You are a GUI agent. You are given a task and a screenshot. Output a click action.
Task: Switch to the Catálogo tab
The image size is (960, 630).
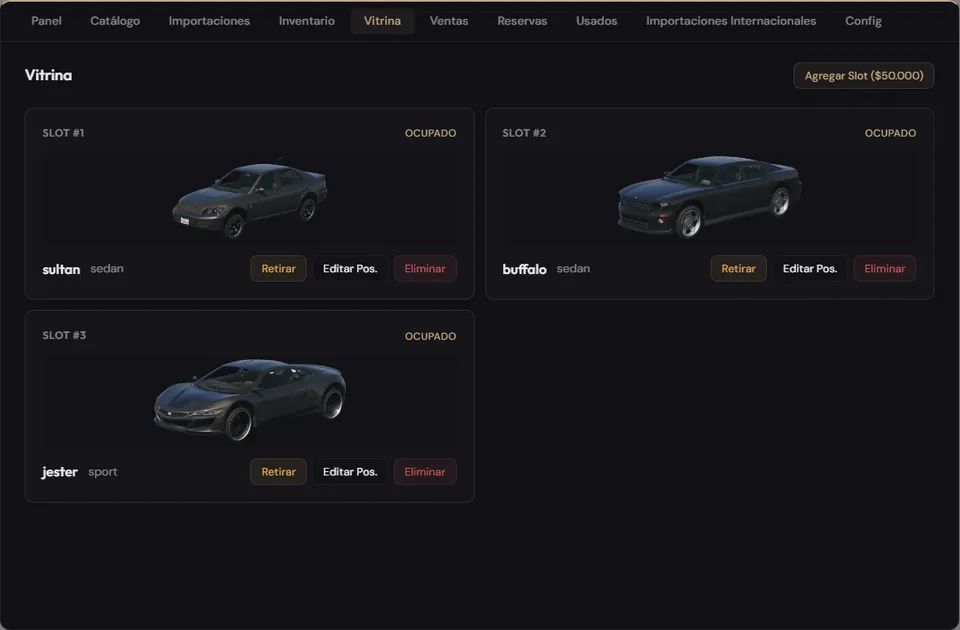pos(115,21)
